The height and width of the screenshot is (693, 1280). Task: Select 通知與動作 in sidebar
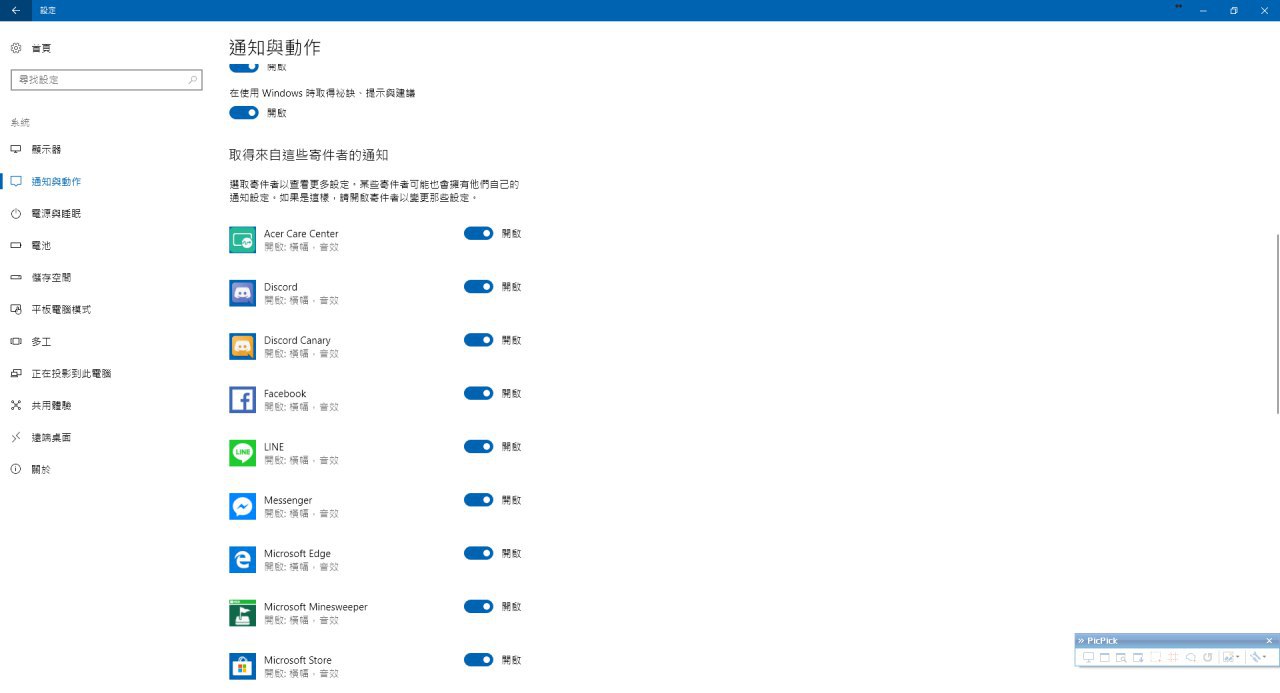pos(56,181)
